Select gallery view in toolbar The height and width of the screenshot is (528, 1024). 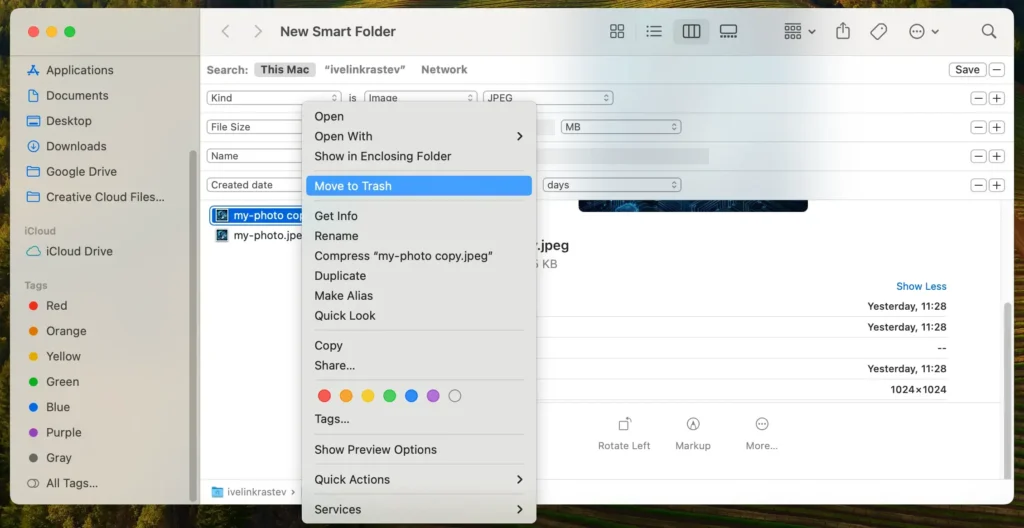(x=728, y=32)
